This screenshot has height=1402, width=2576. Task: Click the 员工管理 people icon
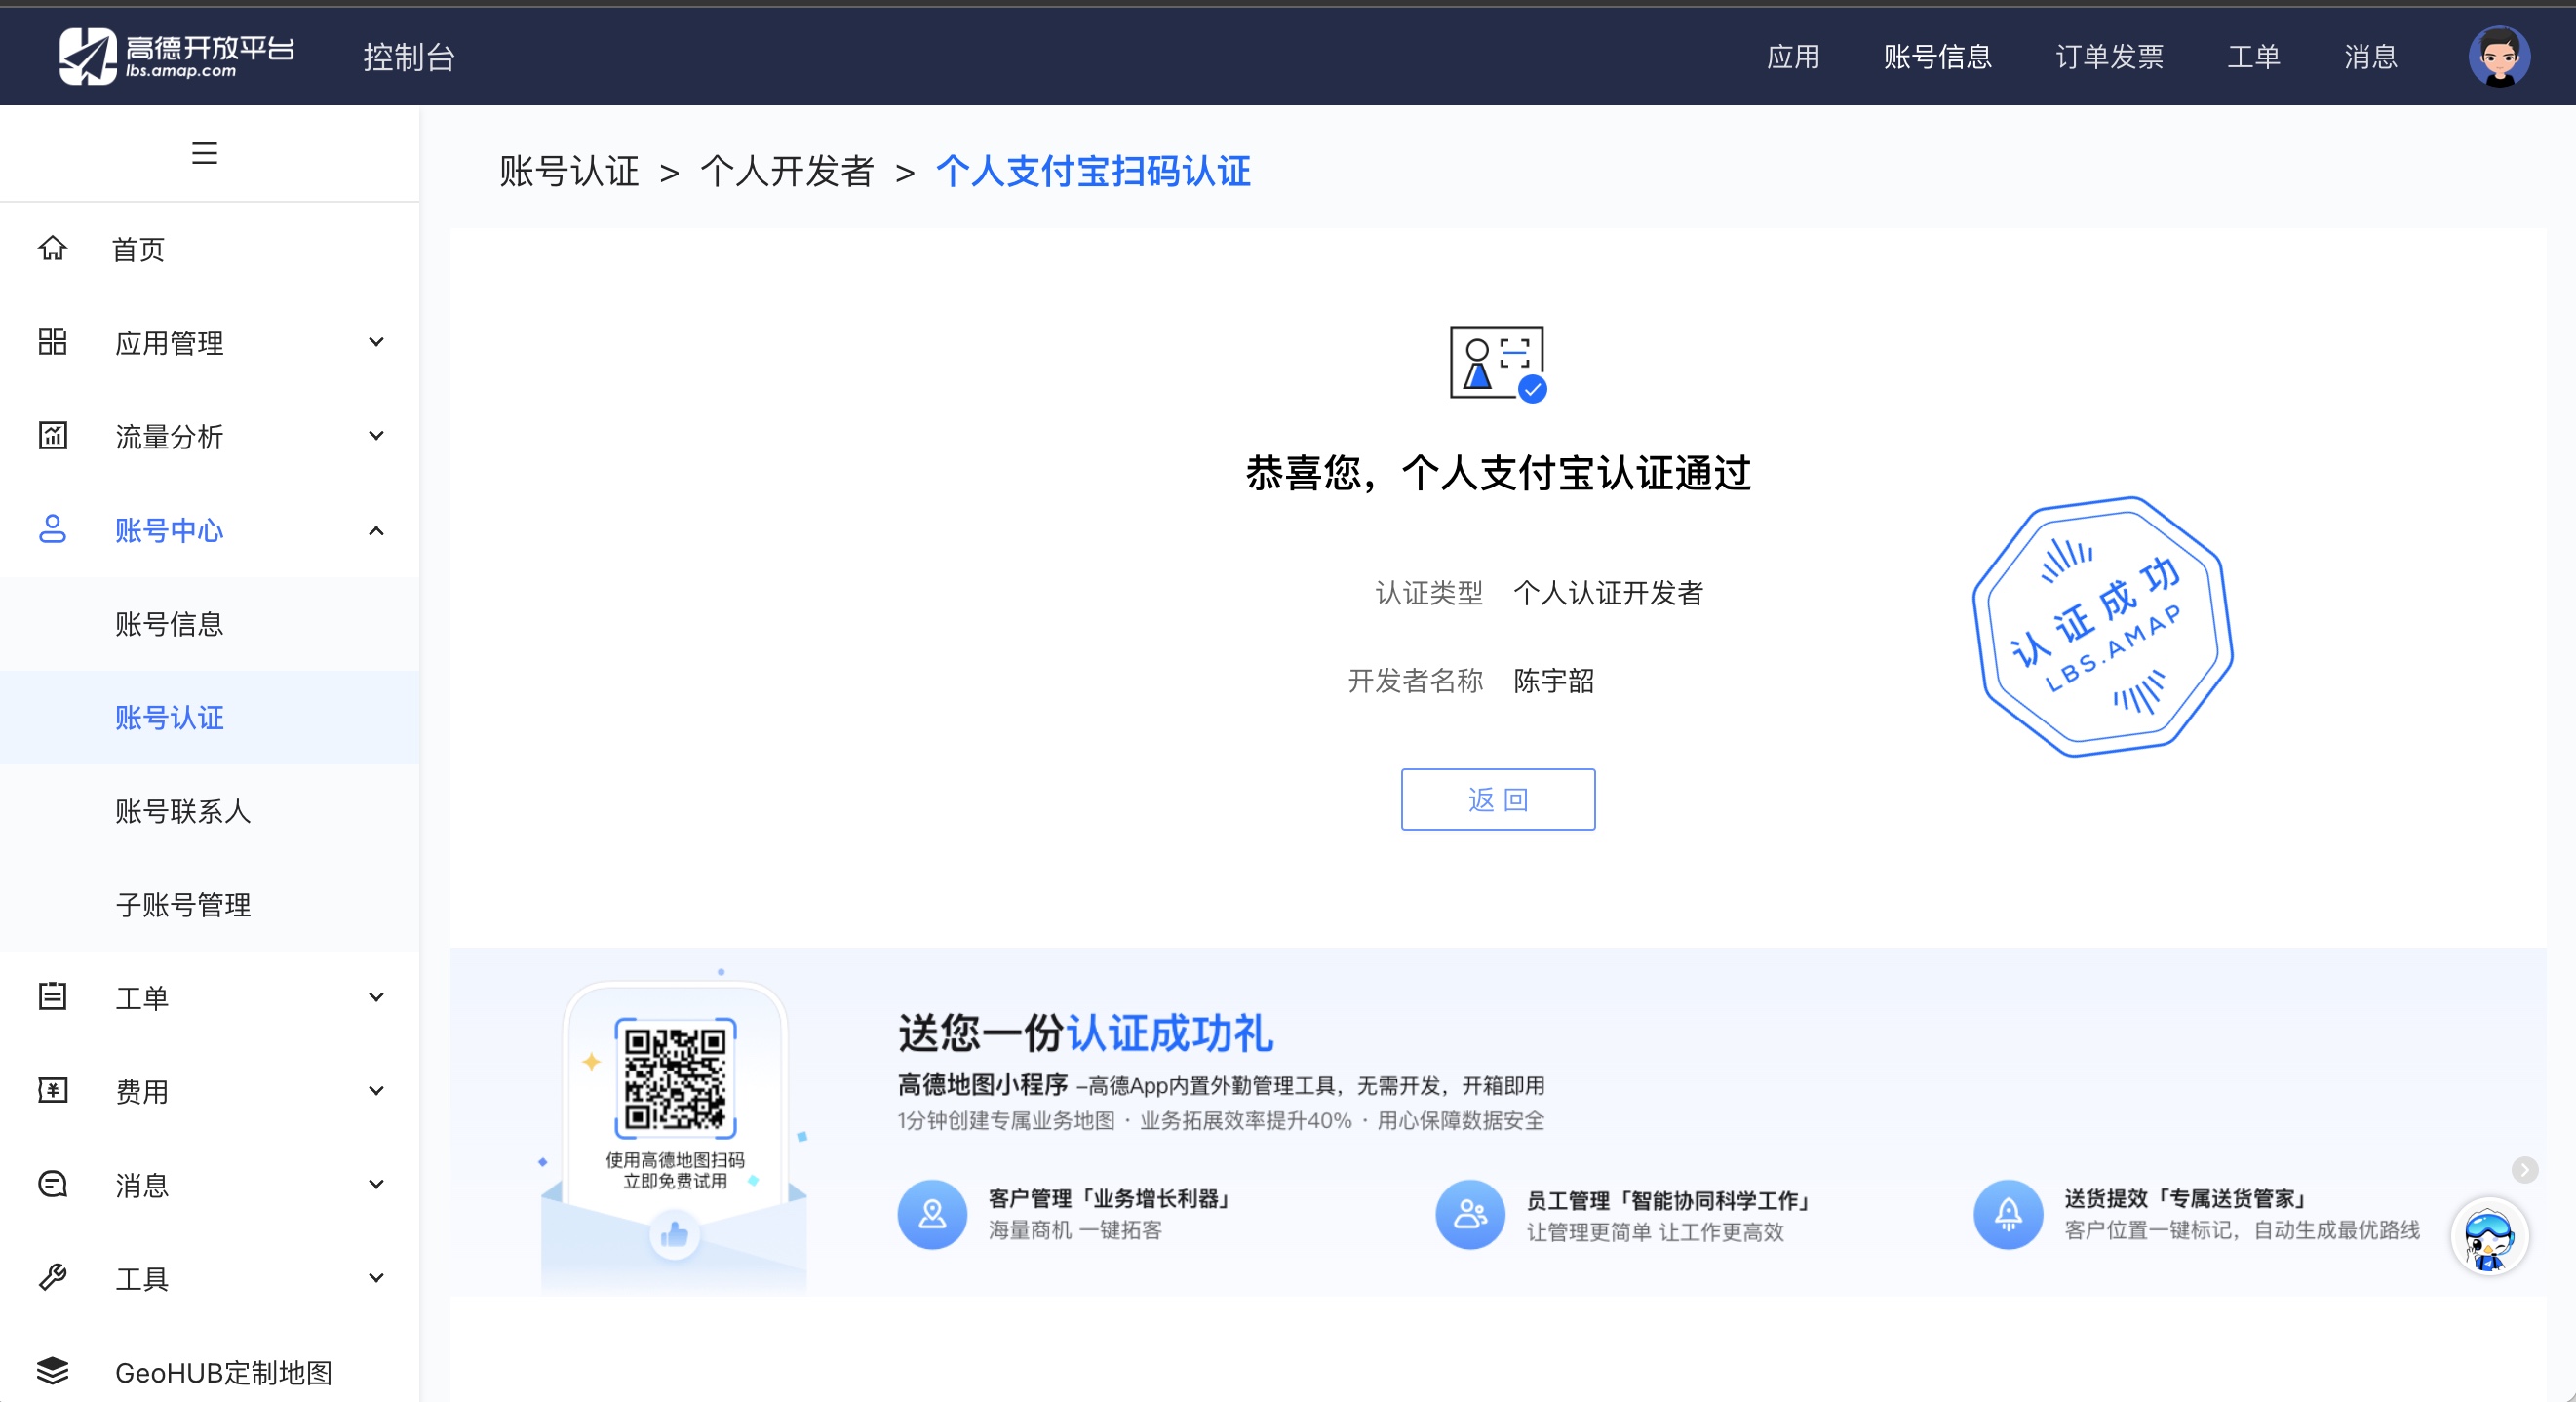(x=1470, y=1214)
